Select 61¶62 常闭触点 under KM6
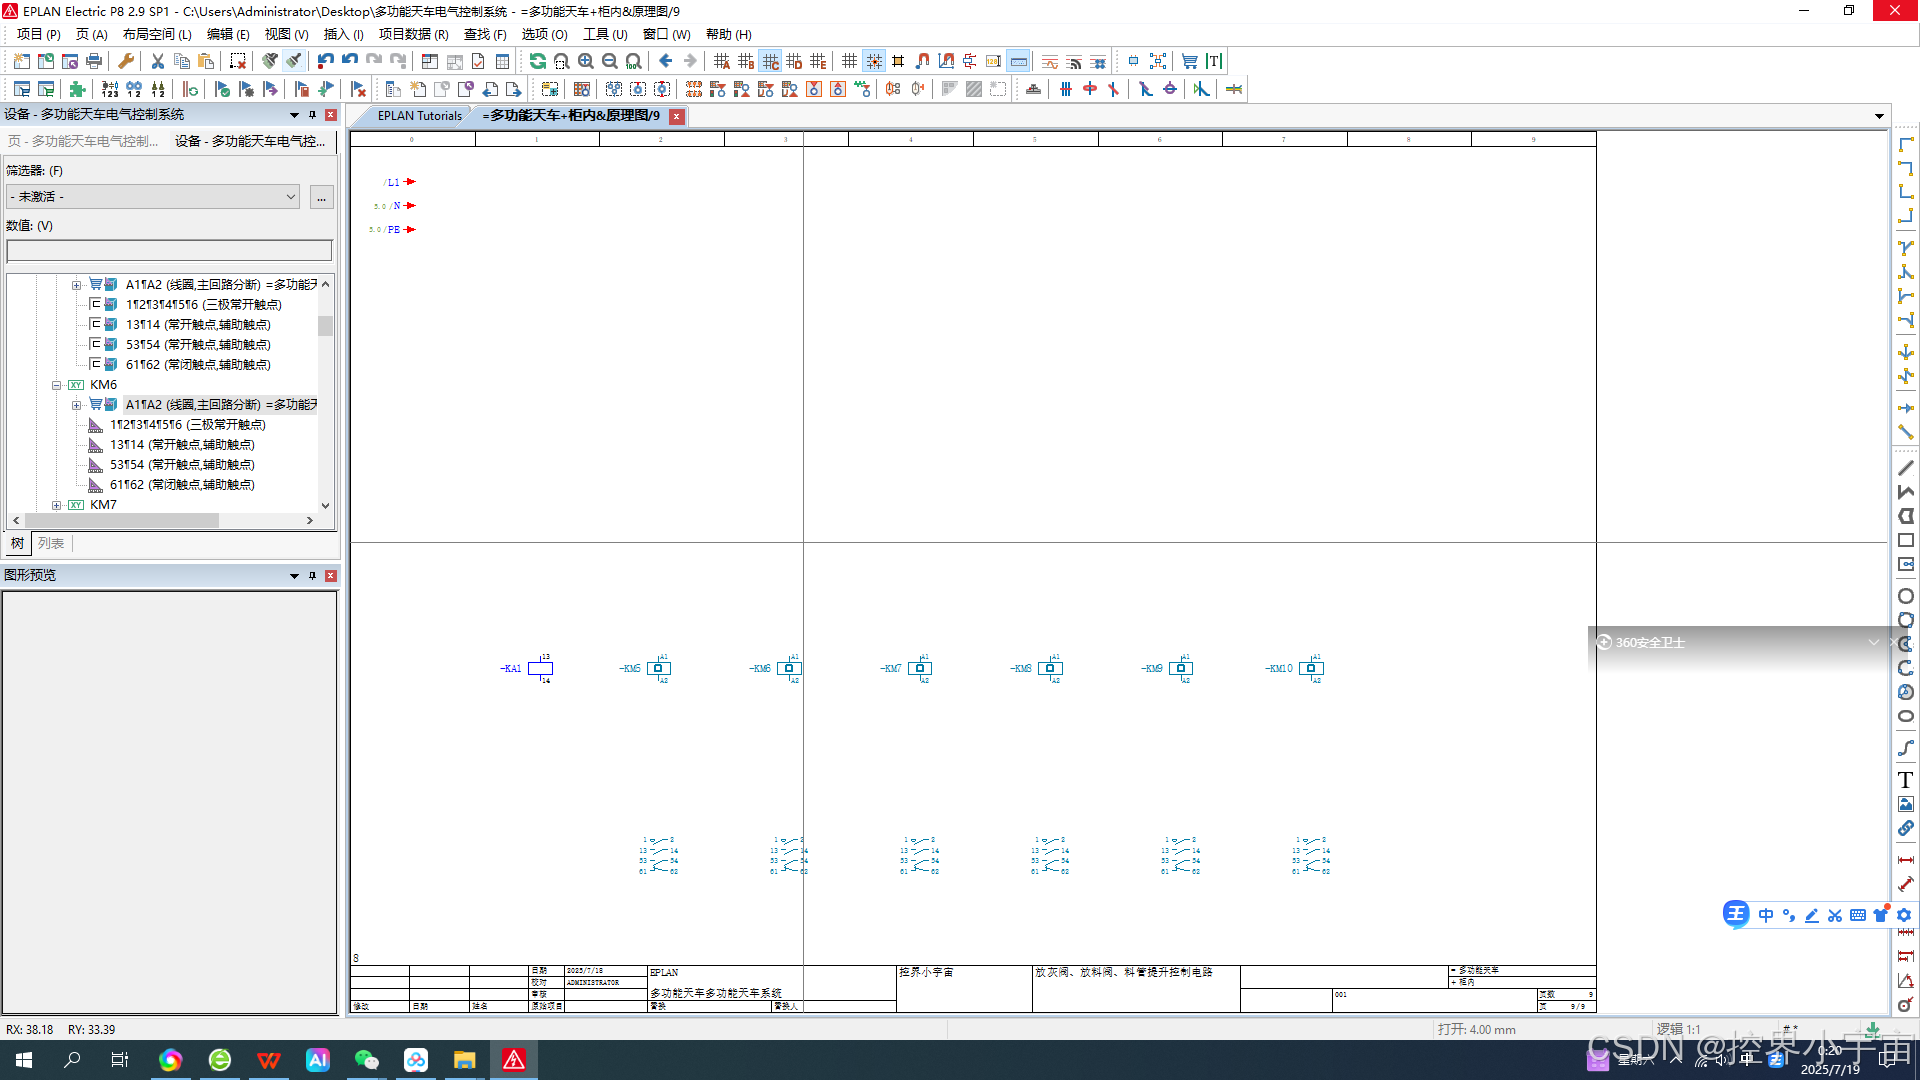1920x1080 pixels. [182, 485]
